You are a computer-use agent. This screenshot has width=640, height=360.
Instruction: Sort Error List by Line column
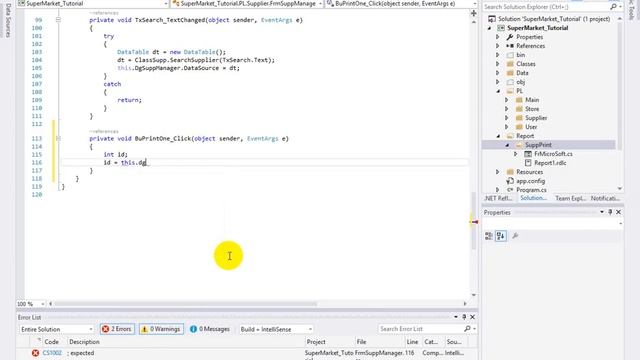click(x=412, y=342)
